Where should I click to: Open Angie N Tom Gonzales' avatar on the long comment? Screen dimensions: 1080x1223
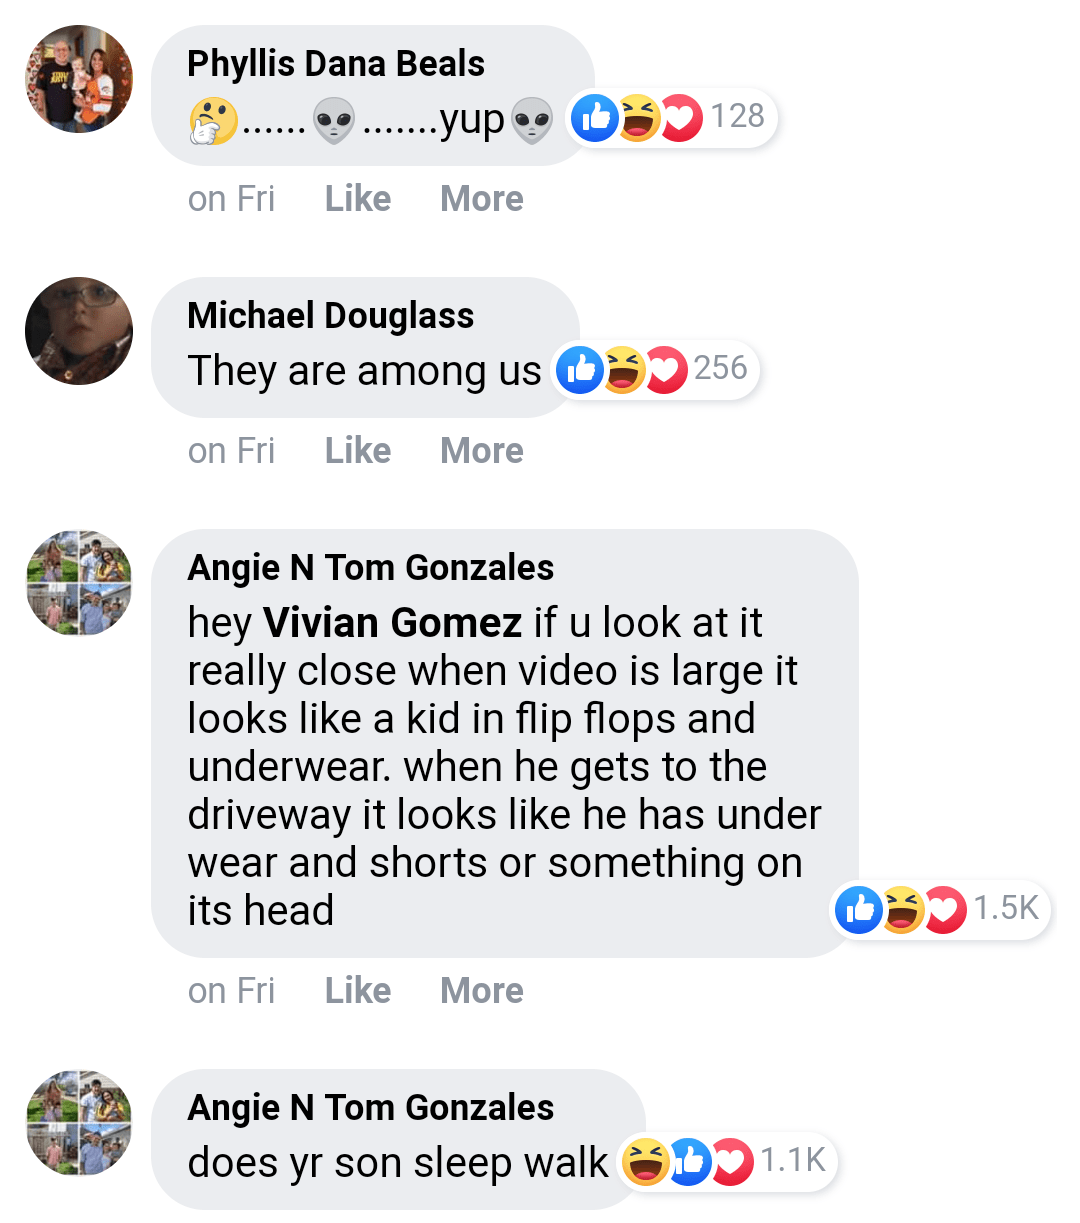79,583
